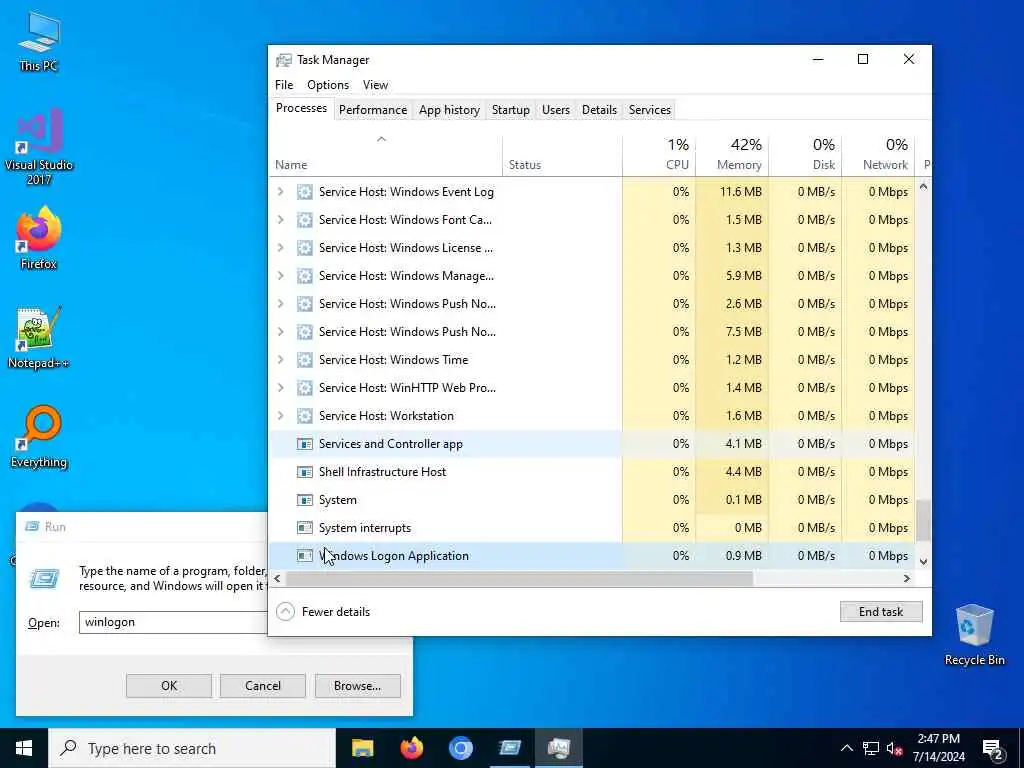The height and width of the screenshot is (768, 1024).
Task: Open network status tray icon
Action: pos(871,748)
